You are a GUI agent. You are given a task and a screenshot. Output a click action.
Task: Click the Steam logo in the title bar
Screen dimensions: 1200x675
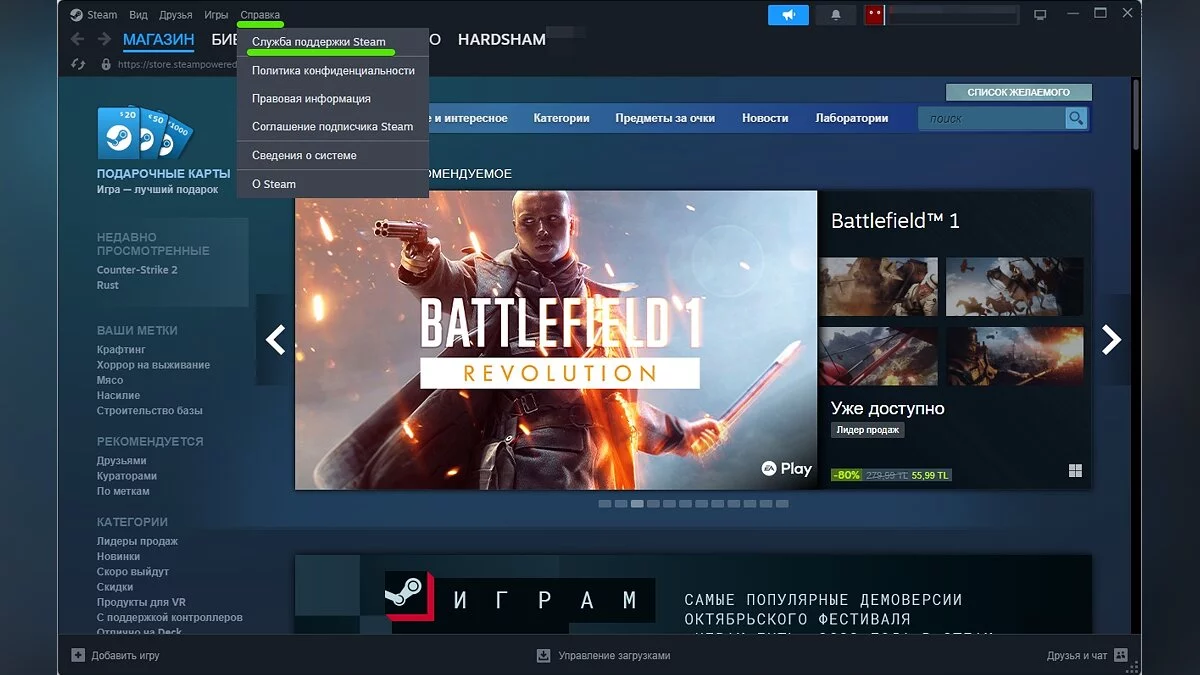(x=76, y=15)
